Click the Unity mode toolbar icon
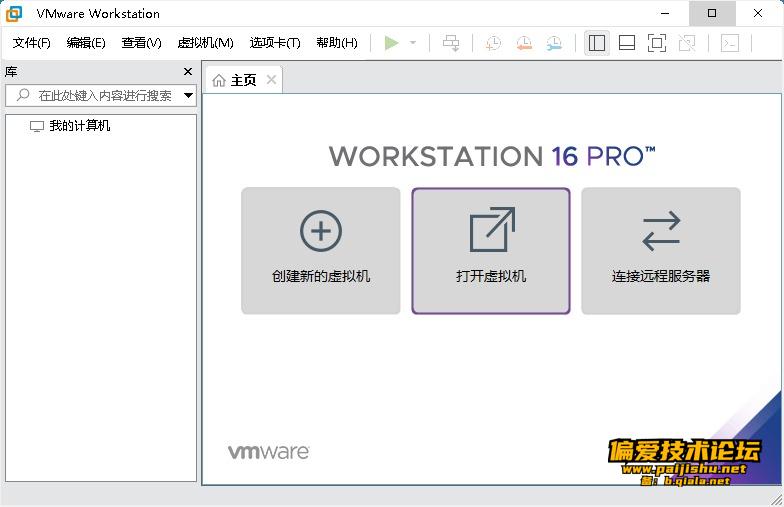This screenshot has width=784, height=507. tap(687, 43)
